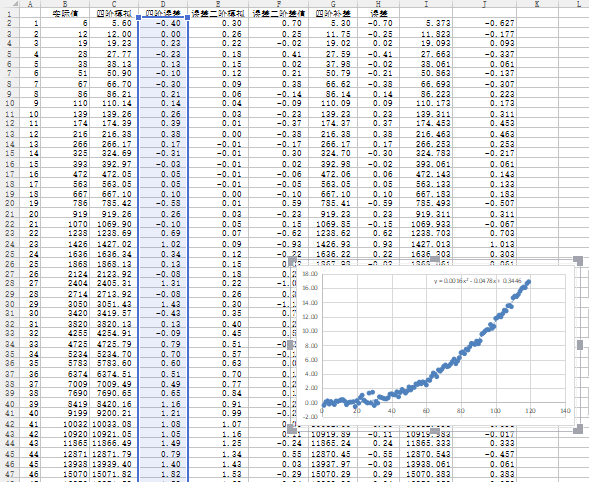Image resolution: width=589 pixels, height=482 pixels.
Task: Click the chart's trendline equation label
Action: [x=477, y=281]
